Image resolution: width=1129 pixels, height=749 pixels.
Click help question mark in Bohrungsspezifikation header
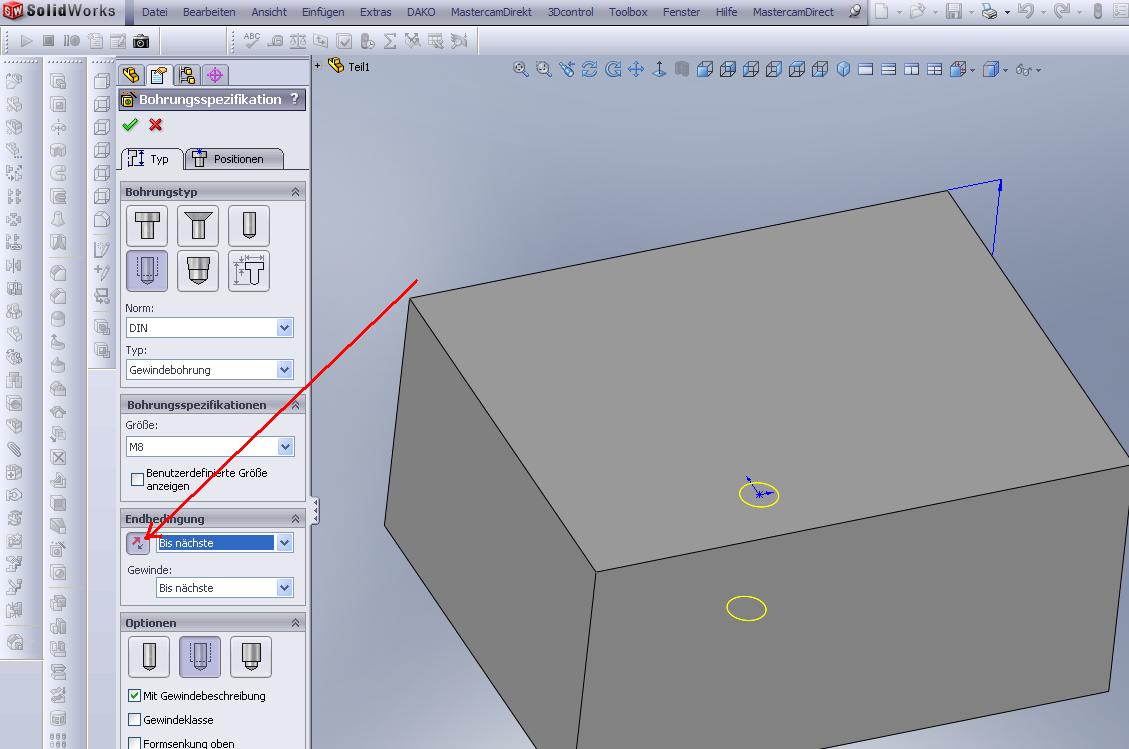pos(294,99)
